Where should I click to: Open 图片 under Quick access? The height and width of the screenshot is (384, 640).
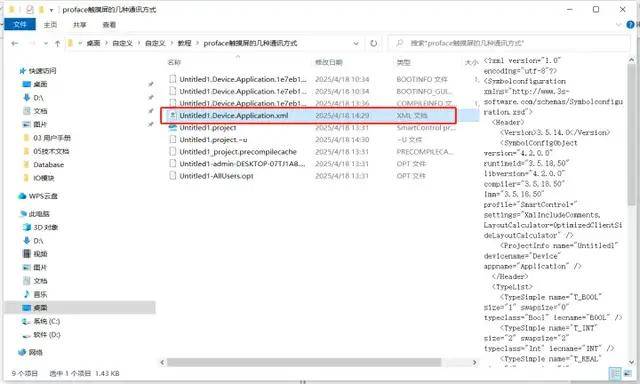[40, 124]
